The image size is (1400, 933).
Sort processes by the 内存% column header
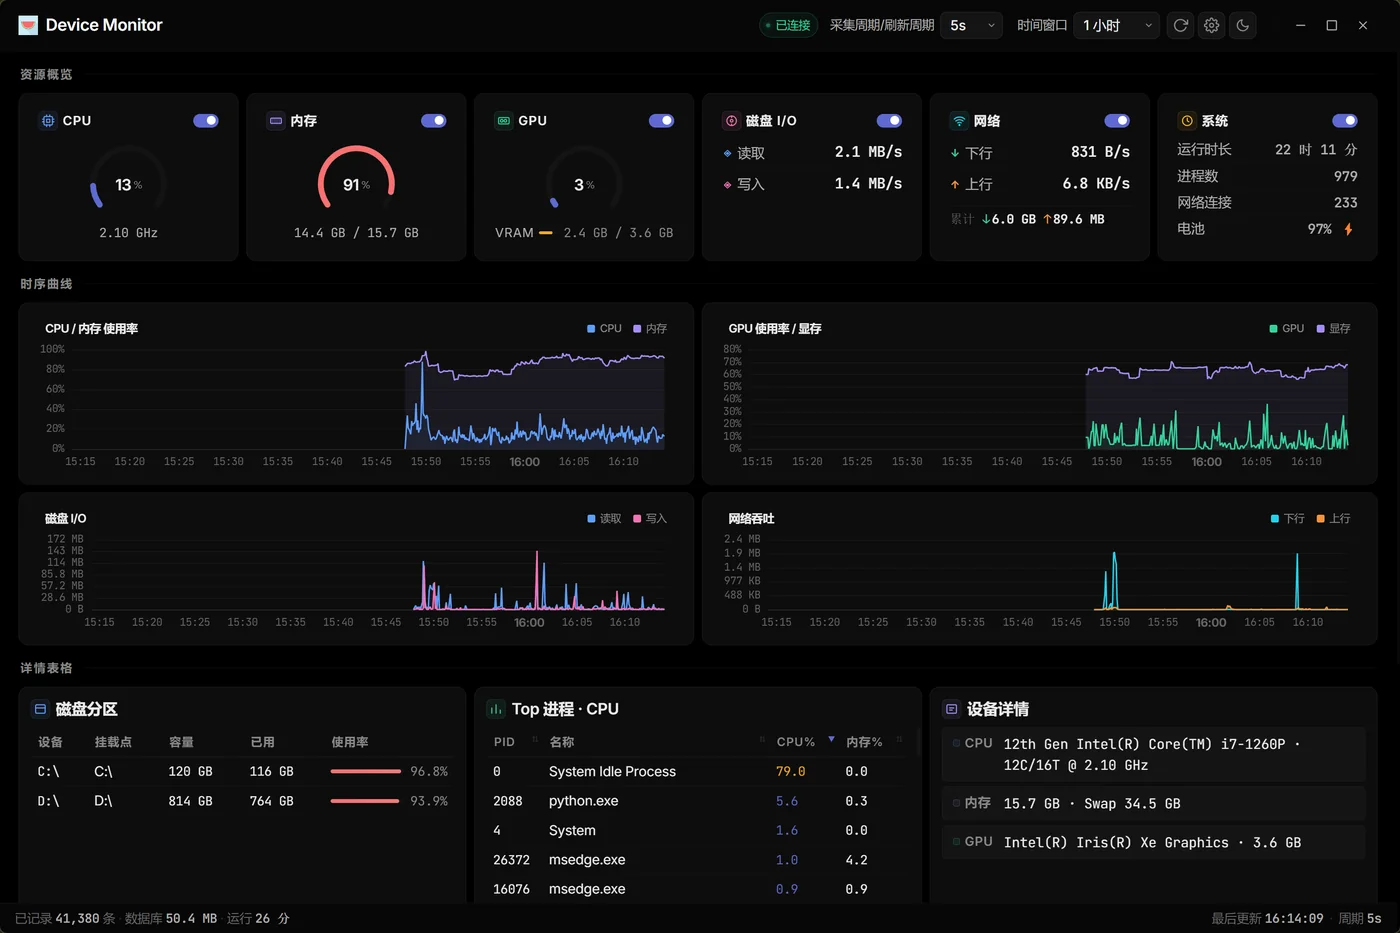coord(864,742)
